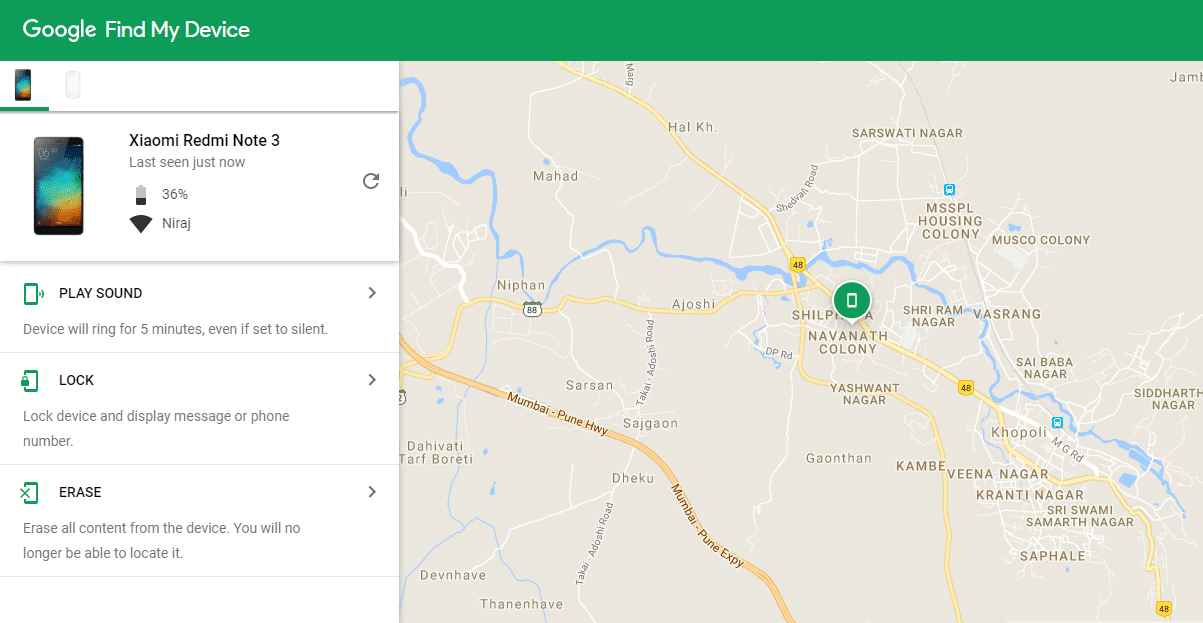Click the route 48 shield near Yashwant Nagar
This screenshot has width=1203, height=623.
pyautogui.click(x=965, y=387)
